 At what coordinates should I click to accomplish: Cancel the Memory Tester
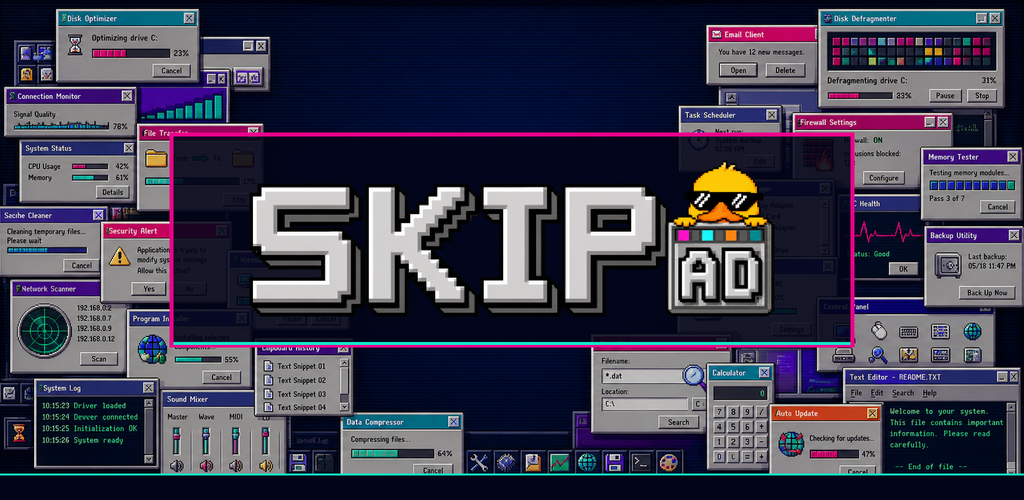pyautogui.click(x=997, y=207)
